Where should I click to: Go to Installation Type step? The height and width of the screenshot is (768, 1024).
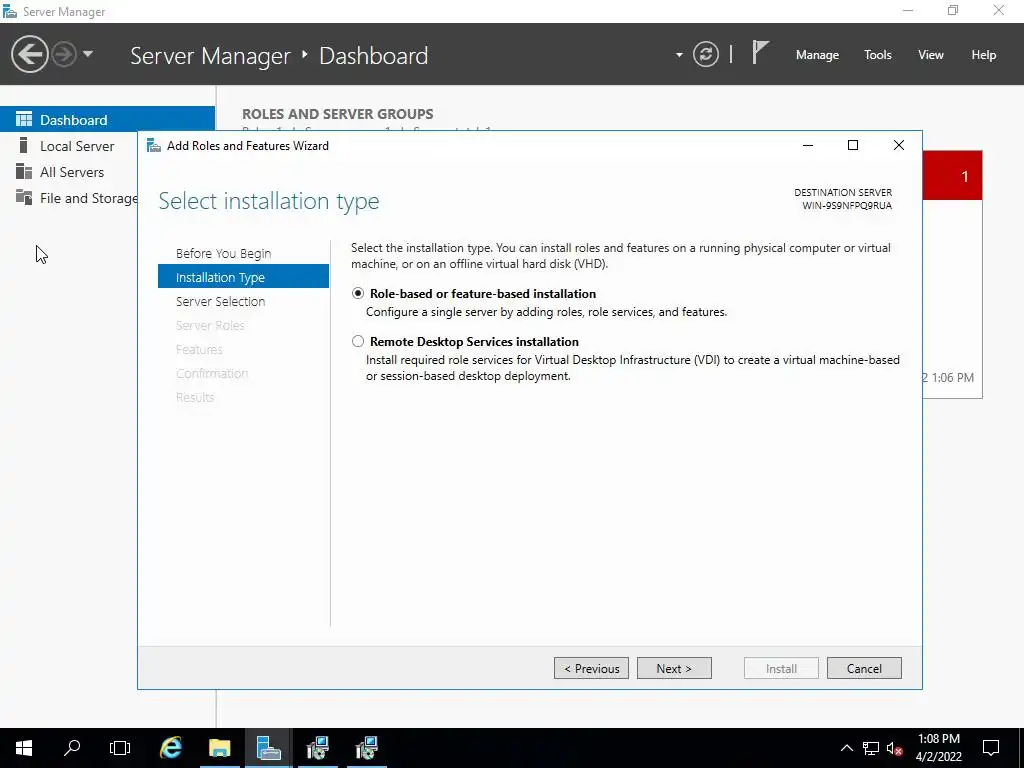(x=243, y=277)
